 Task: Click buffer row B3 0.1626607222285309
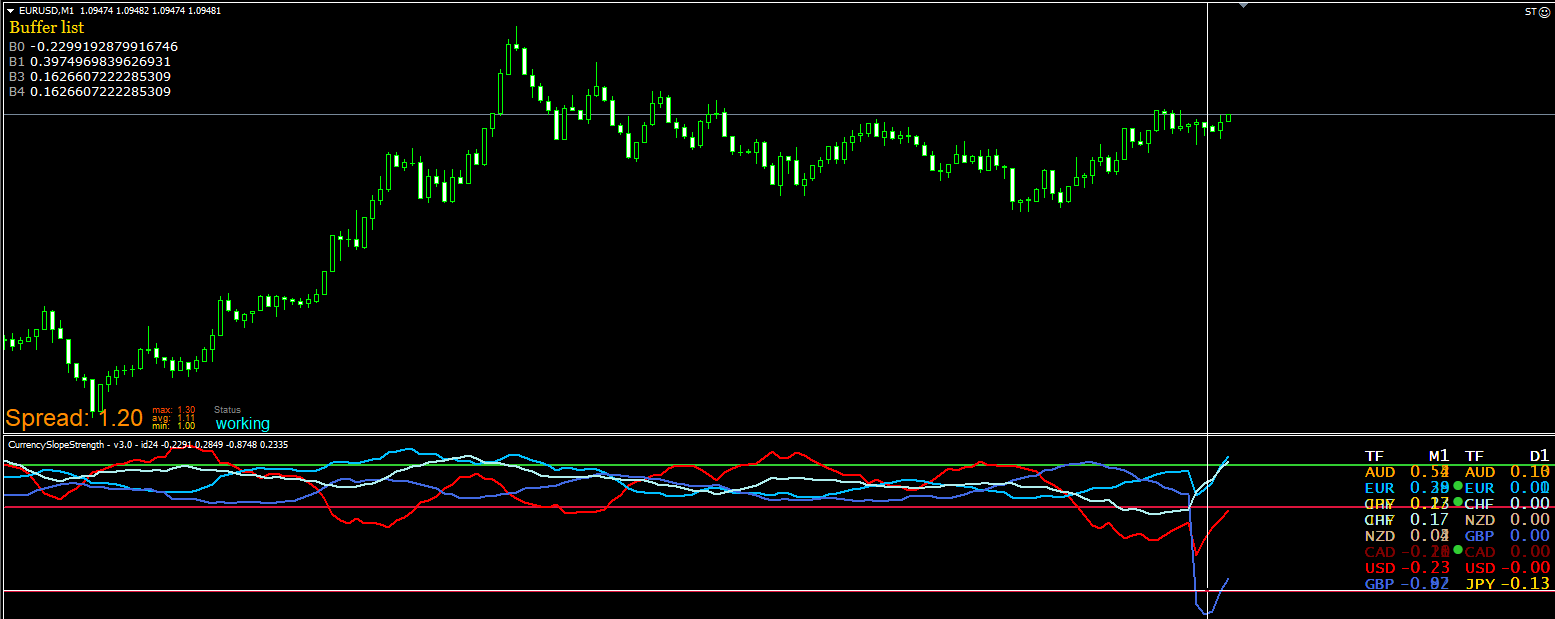[90, 77]
